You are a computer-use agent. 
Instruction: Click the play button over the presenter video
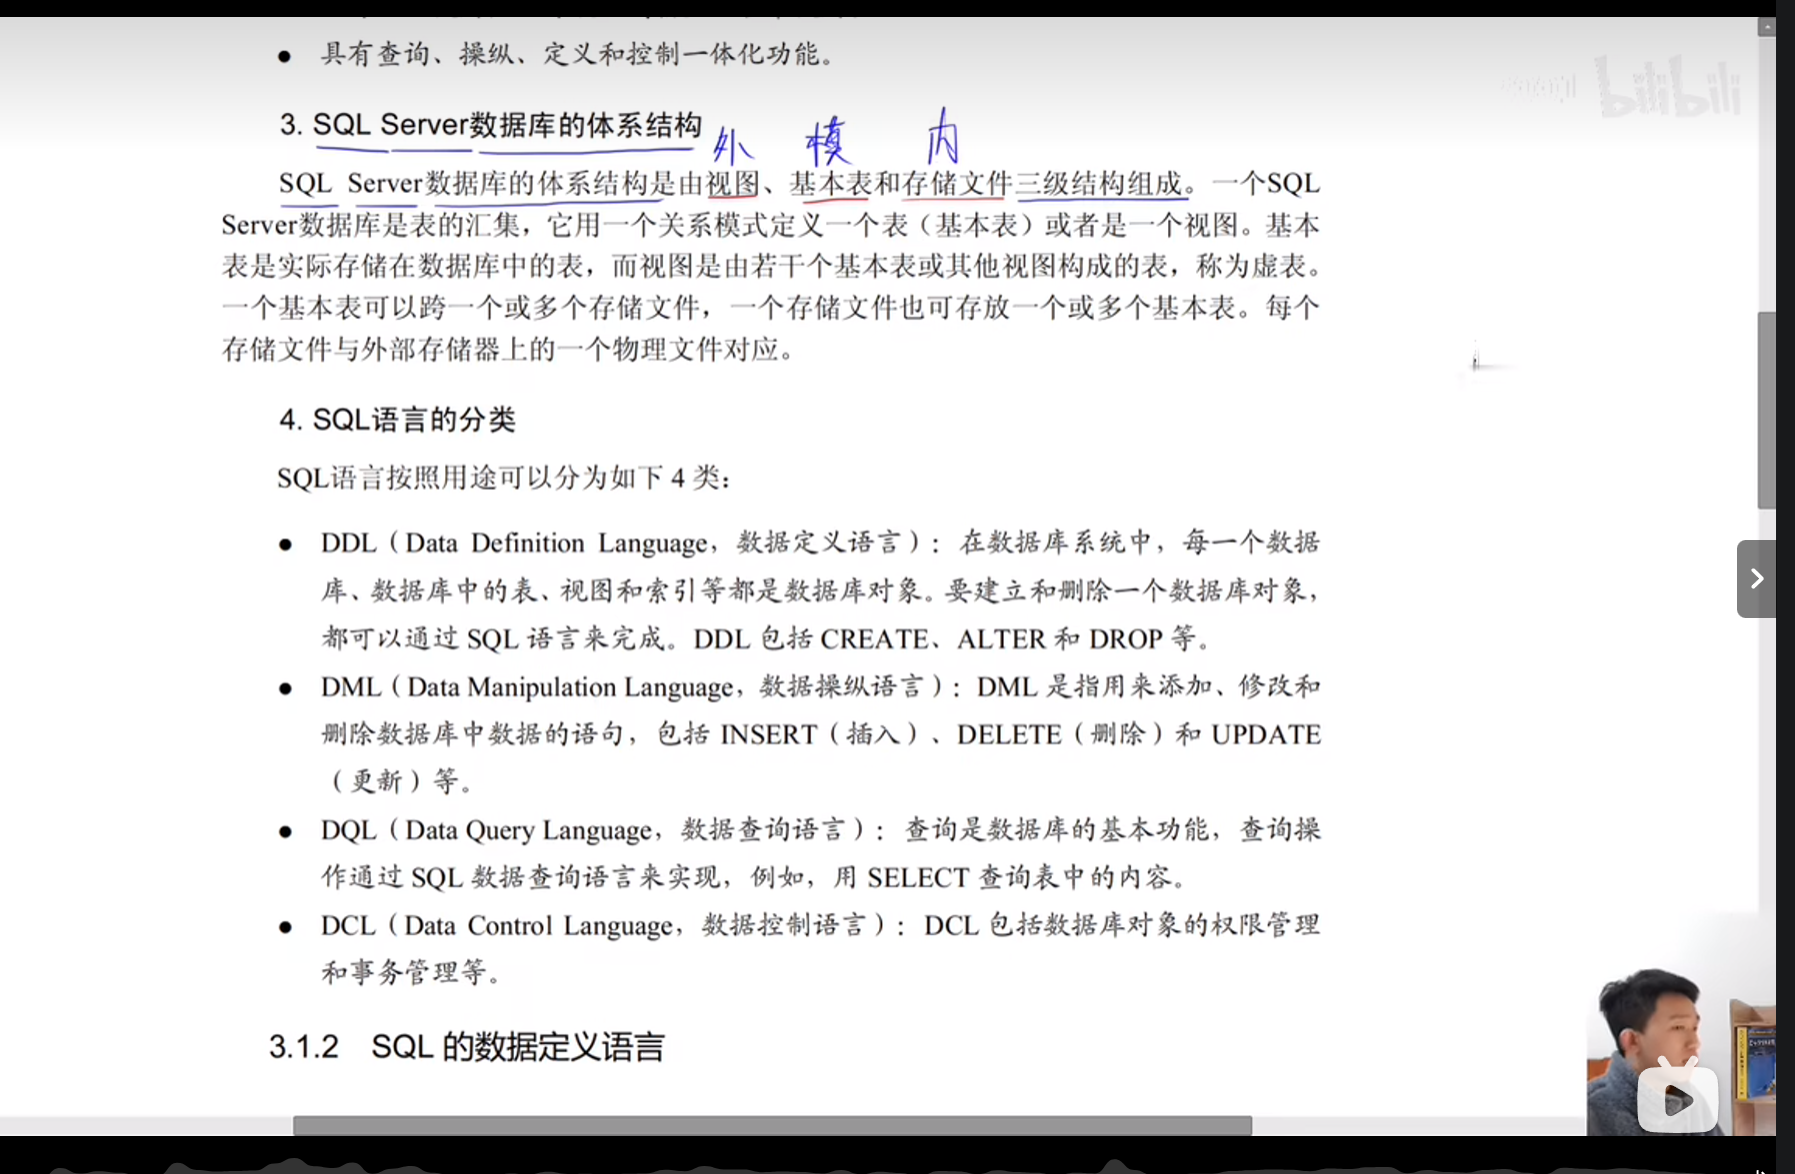click(x=1677, y=1099)
